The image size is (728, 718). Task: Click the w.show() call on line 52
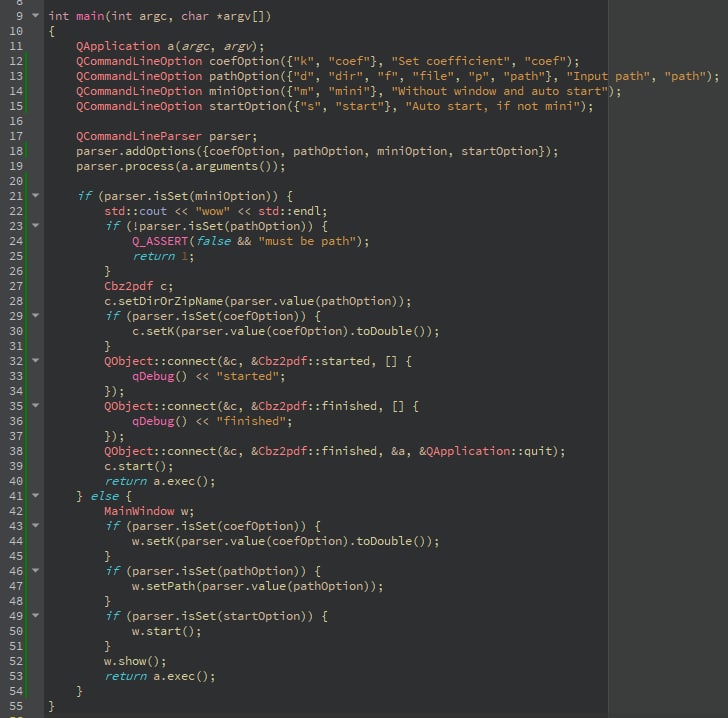pos(135,661)
